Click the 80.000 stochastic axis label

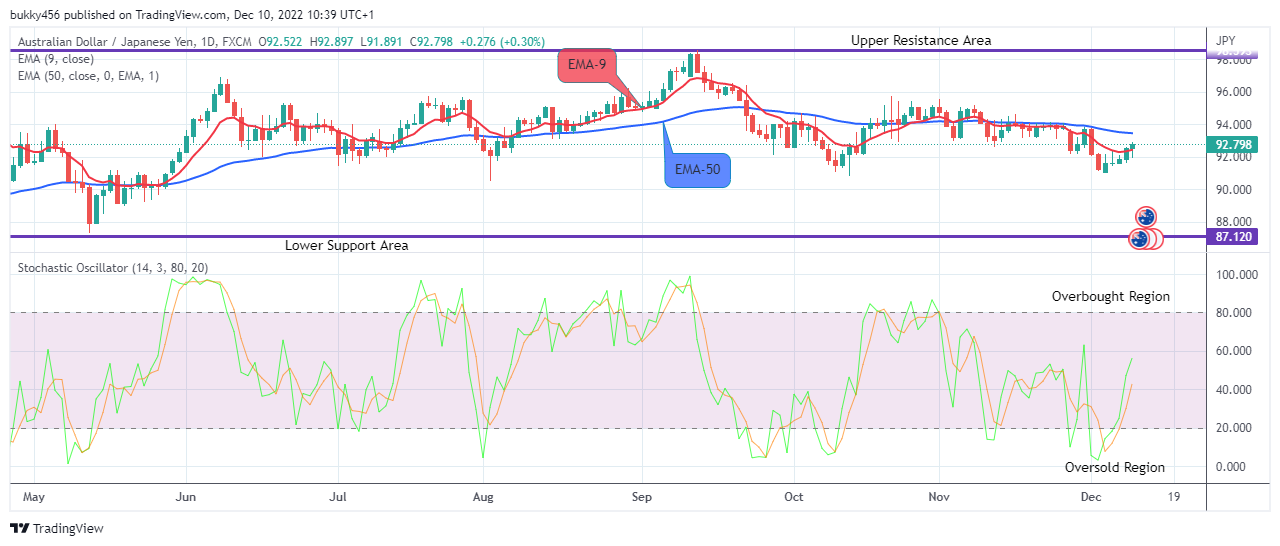1232,313
